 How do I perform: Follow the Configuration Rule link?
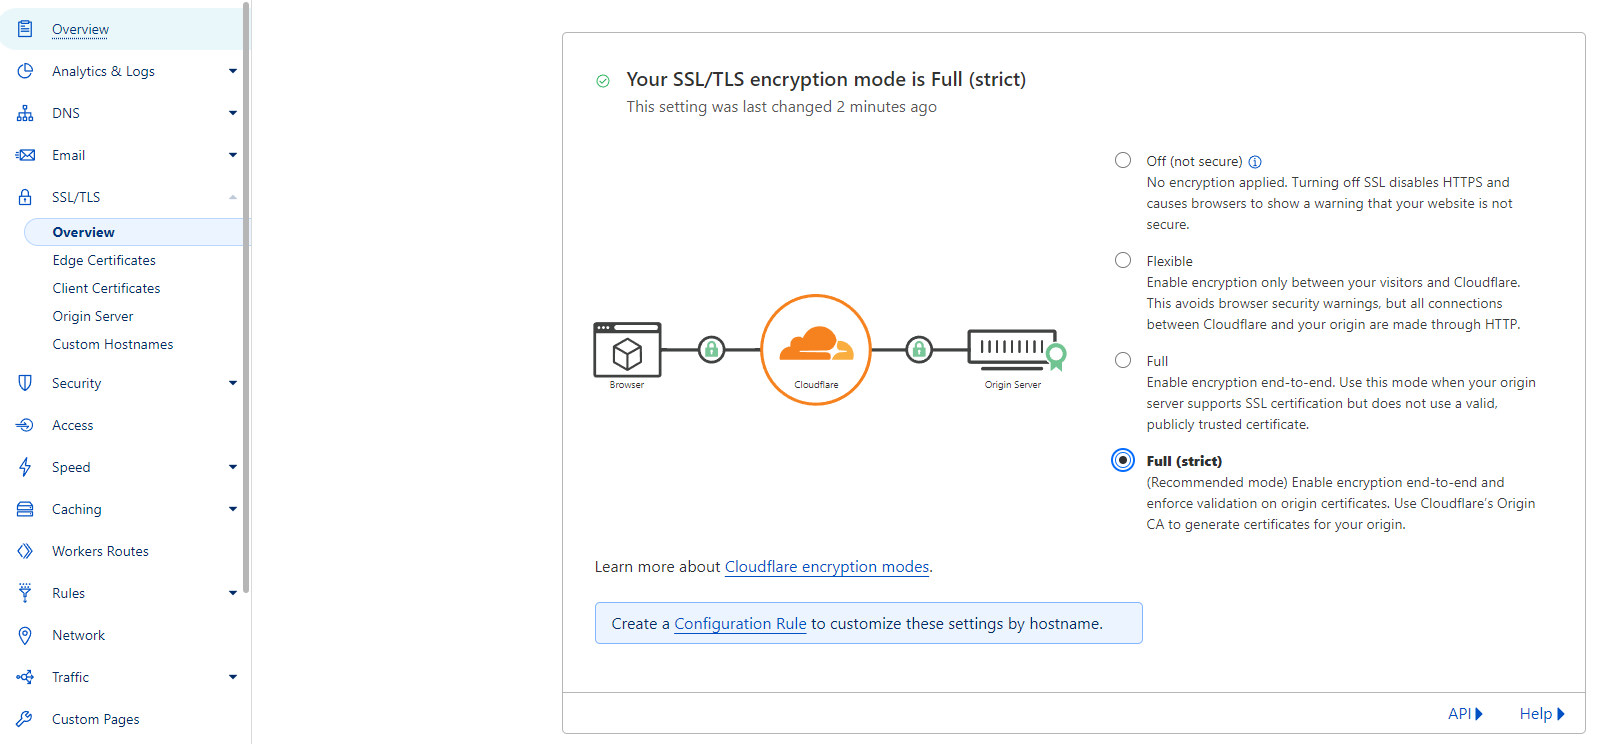tap(740, 624)
